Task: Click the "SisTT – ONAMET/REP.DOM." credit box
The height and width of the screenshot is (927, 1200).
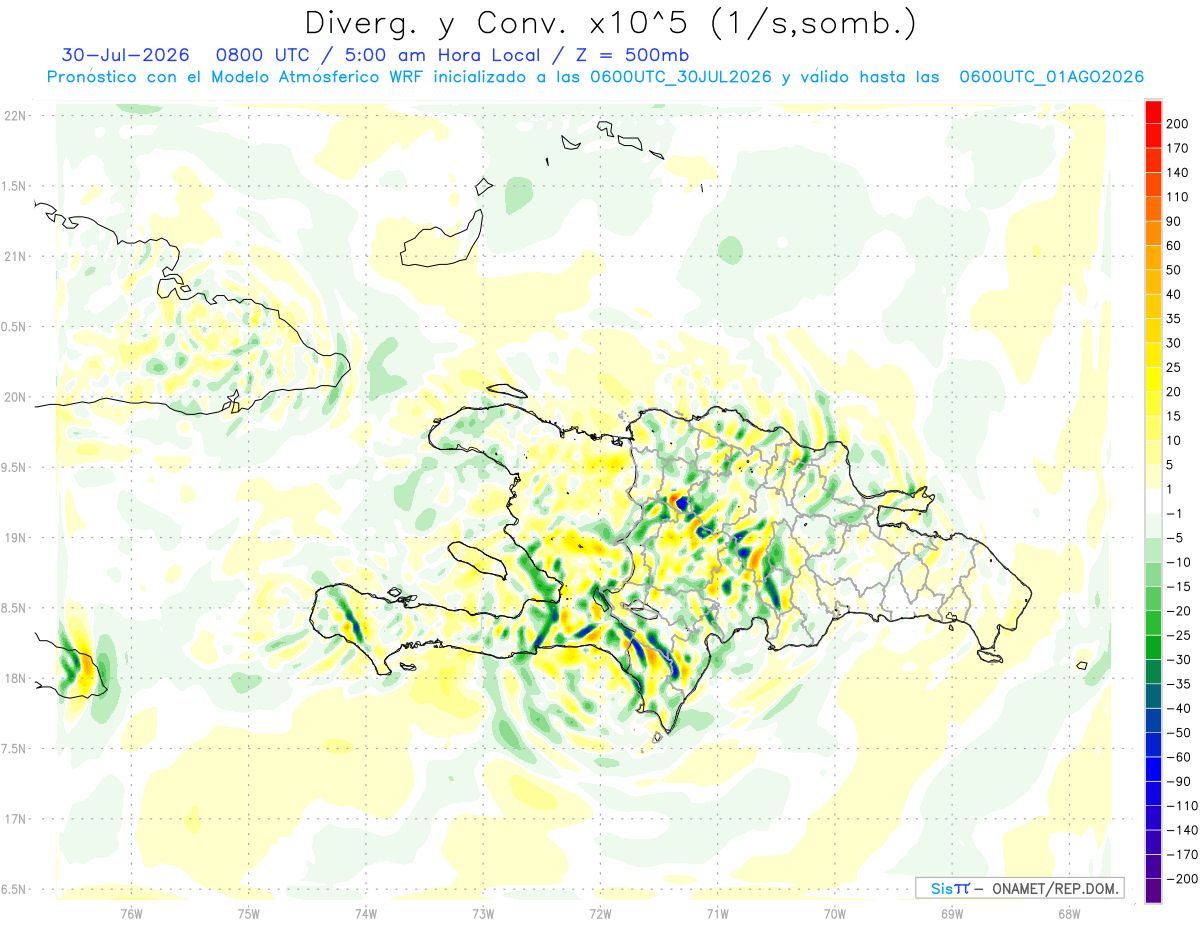Action: [x=1019, y=888]
